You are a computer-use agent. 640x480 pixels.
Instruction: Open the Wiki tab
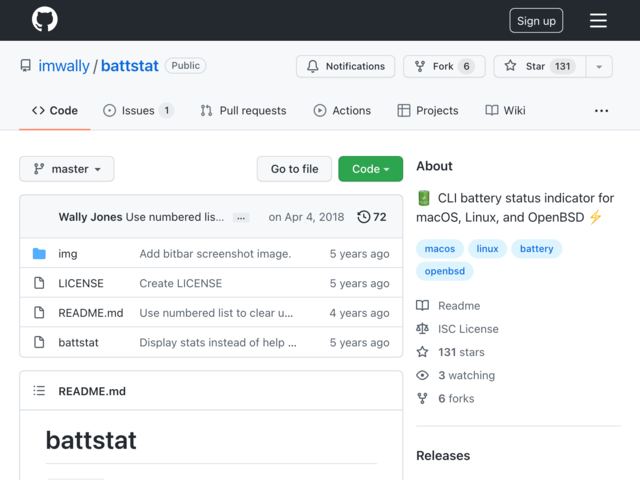point(505,111)
